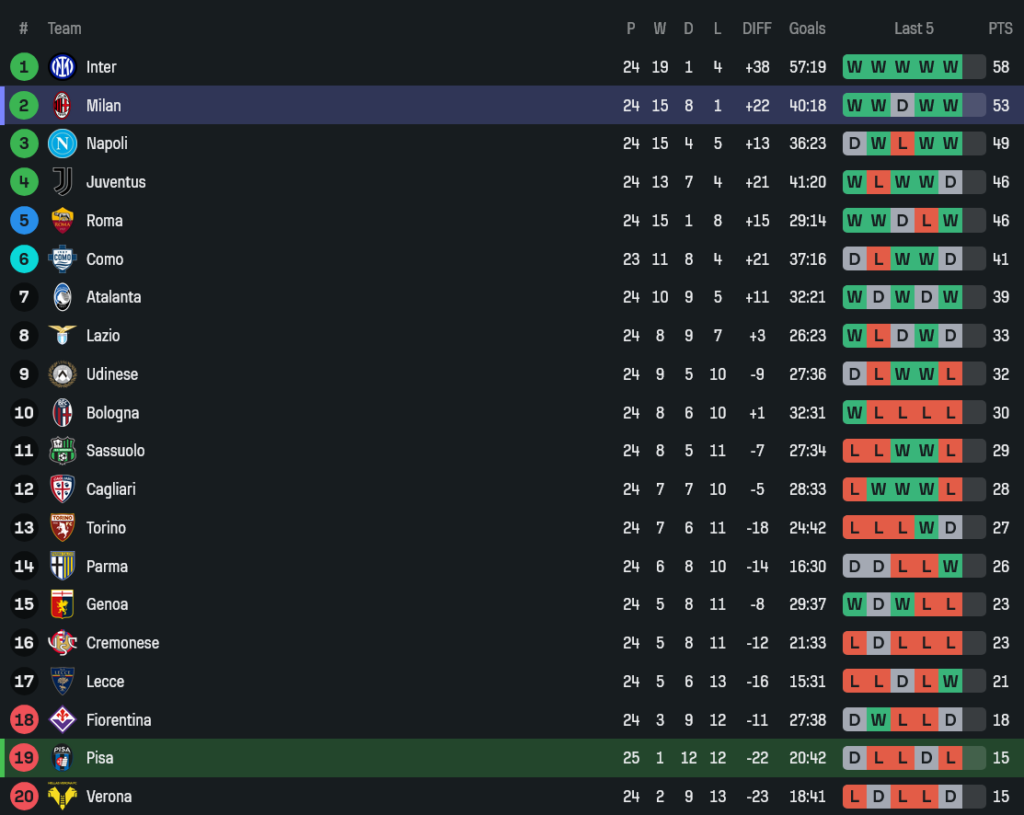Click the Fiorentina club crest icon

click(62, 720)
